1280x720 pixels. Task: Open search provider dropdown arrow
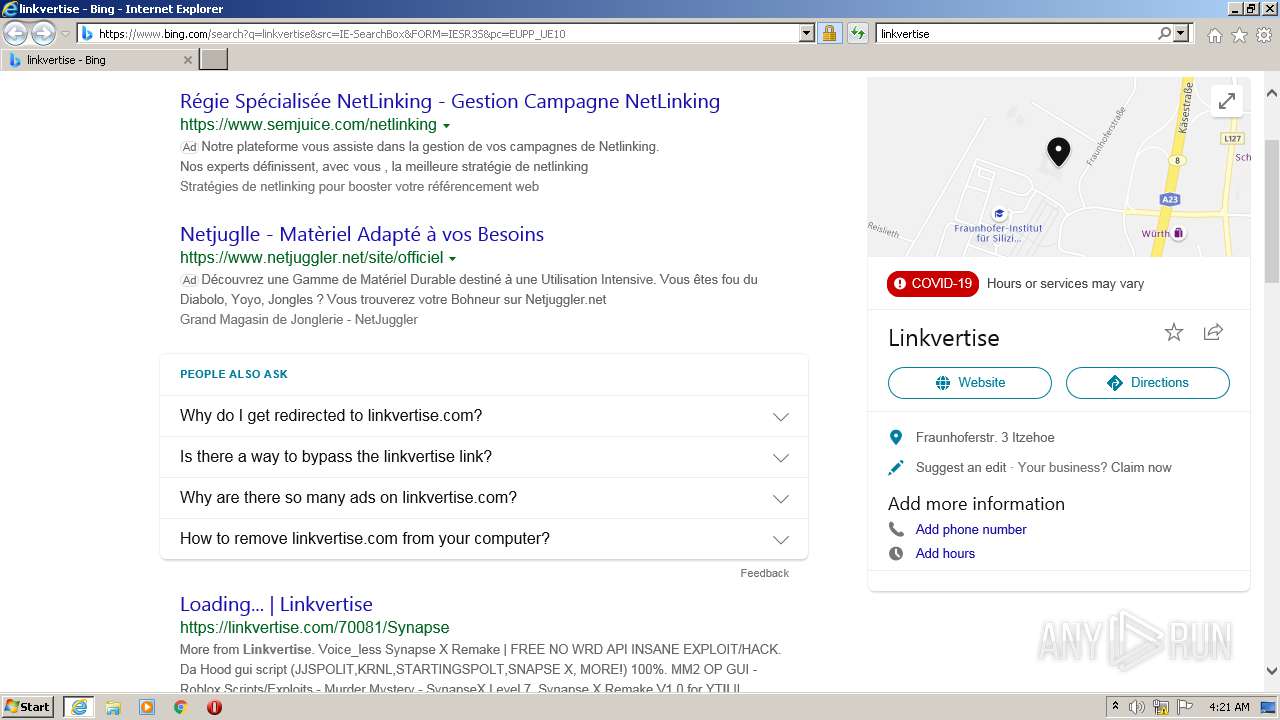point(1182,33)
